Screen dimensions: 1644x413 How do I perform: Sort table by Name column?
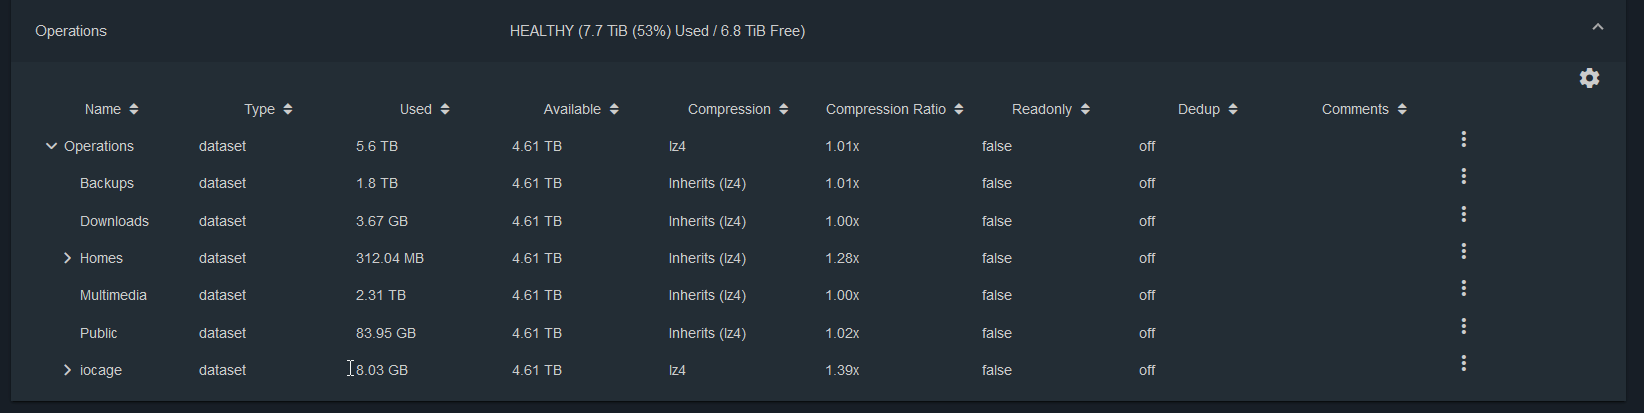click(111, 109)
